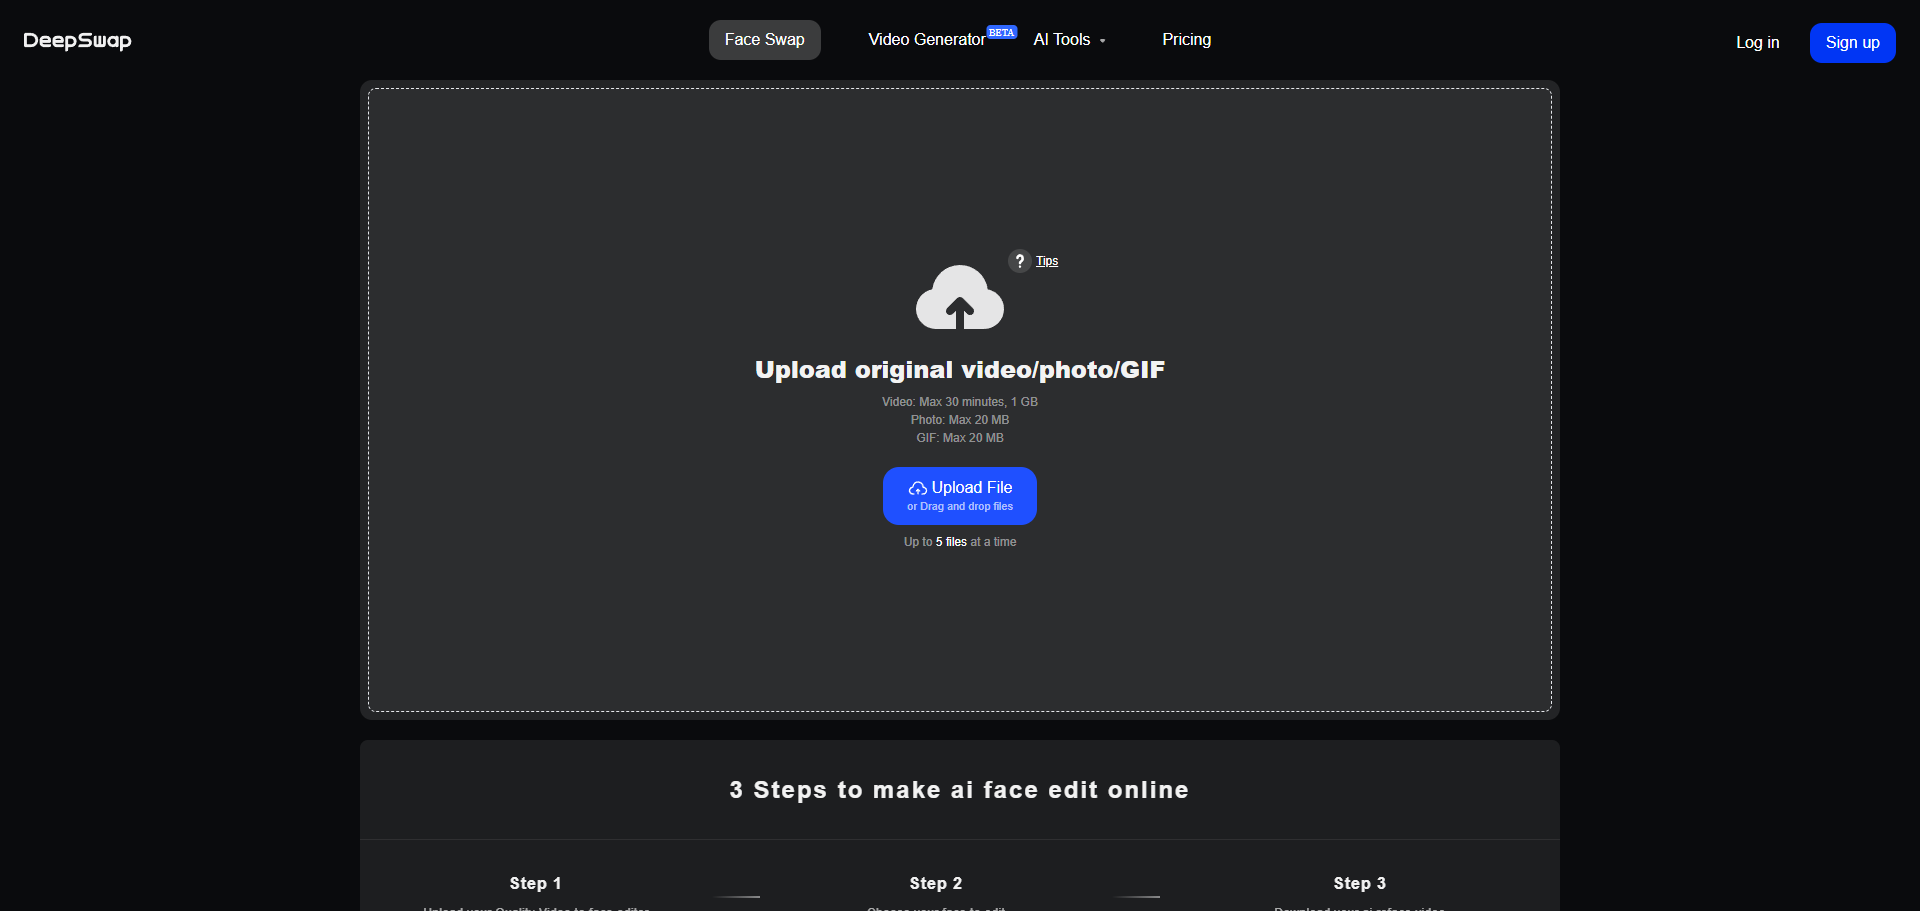
Task: Select the Face Swap tab
Action: pyautogui.click(x=764, y=40)
